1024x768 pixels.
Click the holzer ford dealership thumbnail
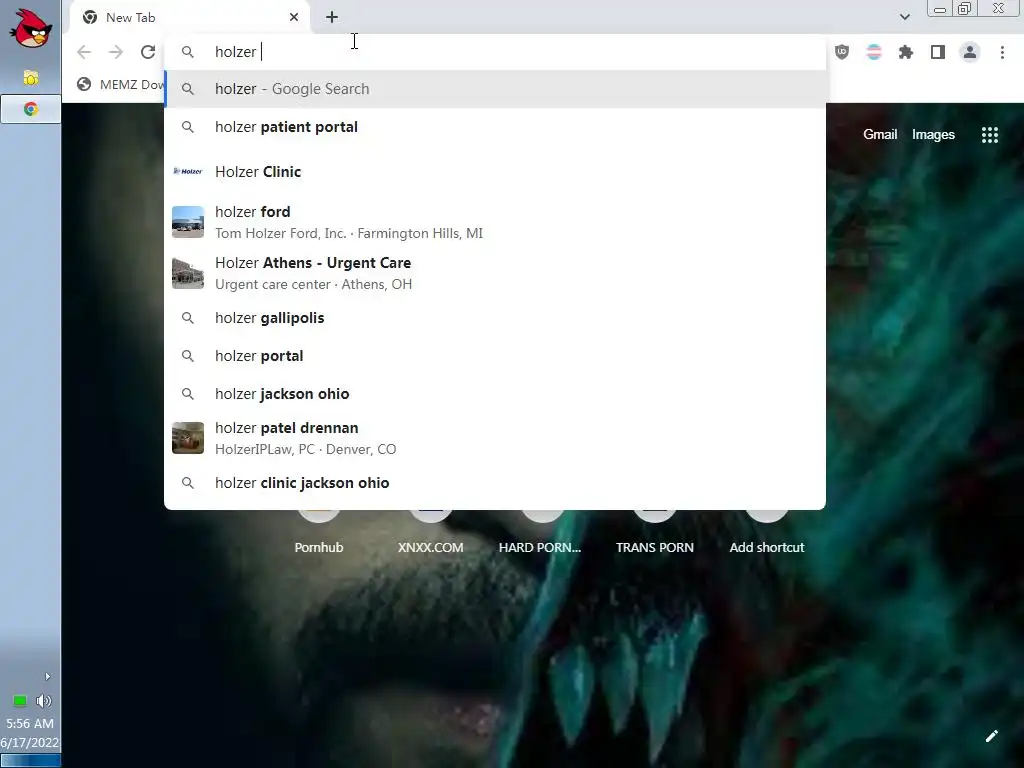[188, 222]
